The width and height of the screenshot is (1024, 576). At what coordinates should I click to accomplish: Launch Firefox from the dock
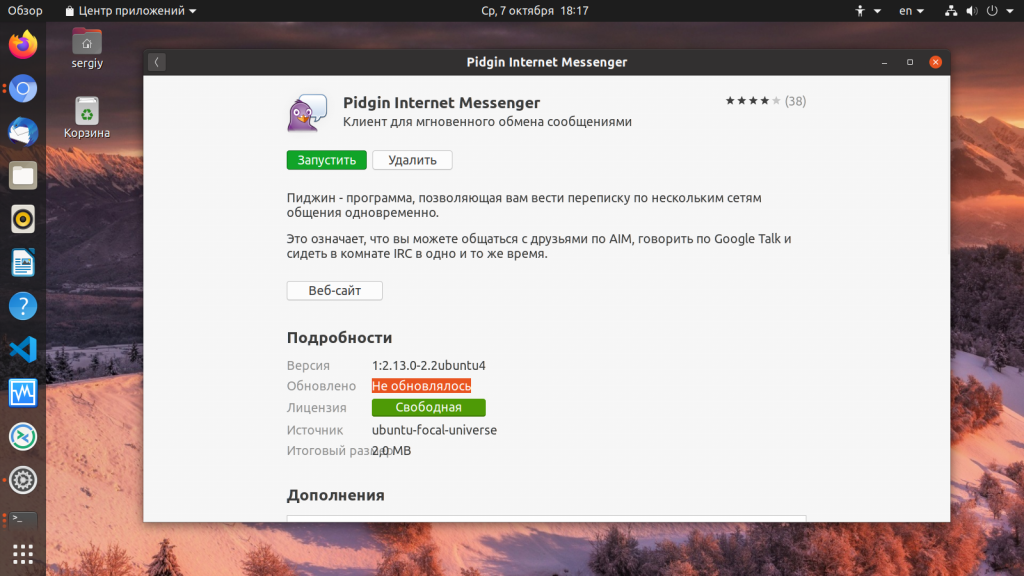pos(23,44)
